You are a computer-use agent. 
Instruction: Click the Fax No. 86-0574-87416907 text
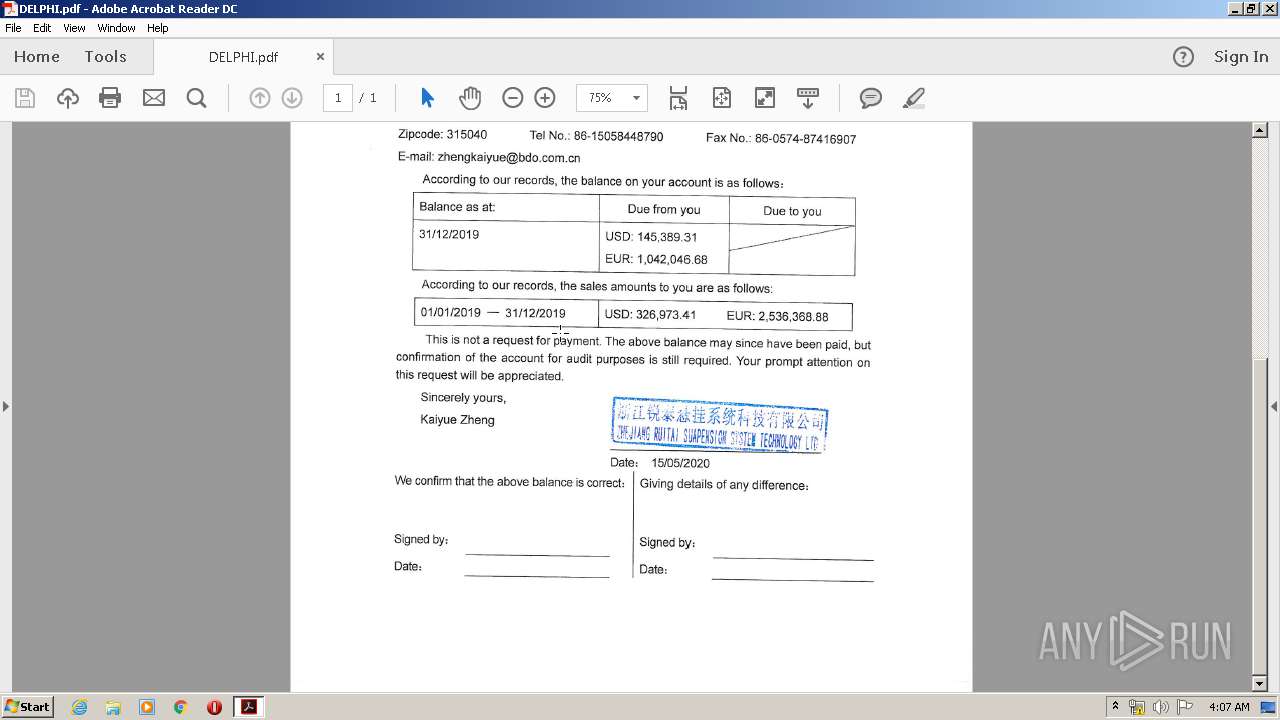(x=781, y=139)
